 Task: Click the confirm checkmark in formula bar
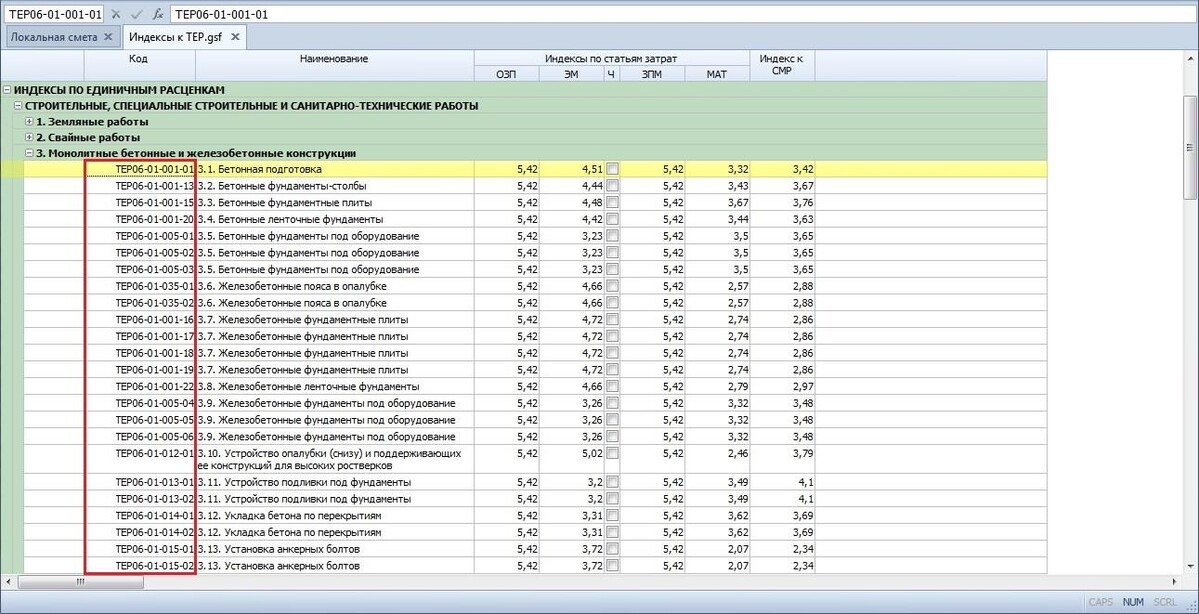pos(137,14)
